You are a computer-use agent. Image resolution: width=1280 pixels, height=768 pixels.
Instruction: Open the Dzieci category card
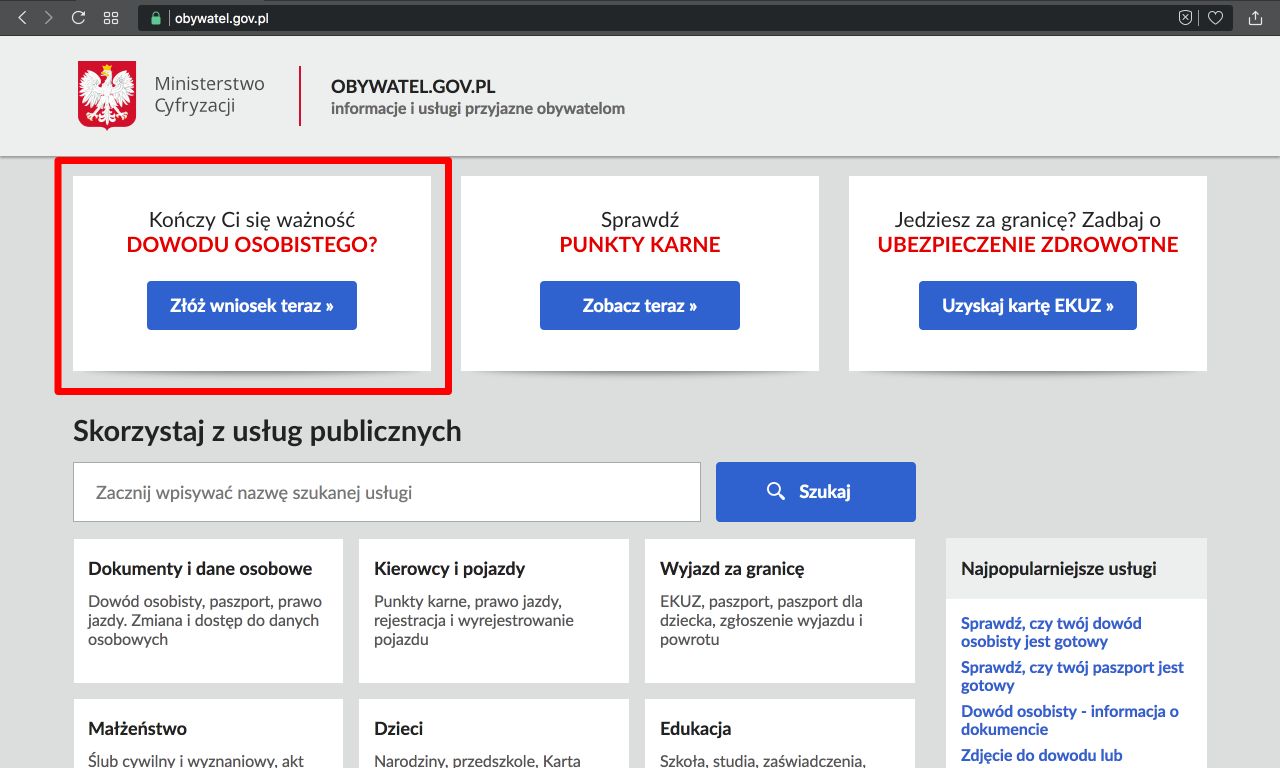pyautogui.click(x=494, y=734)
